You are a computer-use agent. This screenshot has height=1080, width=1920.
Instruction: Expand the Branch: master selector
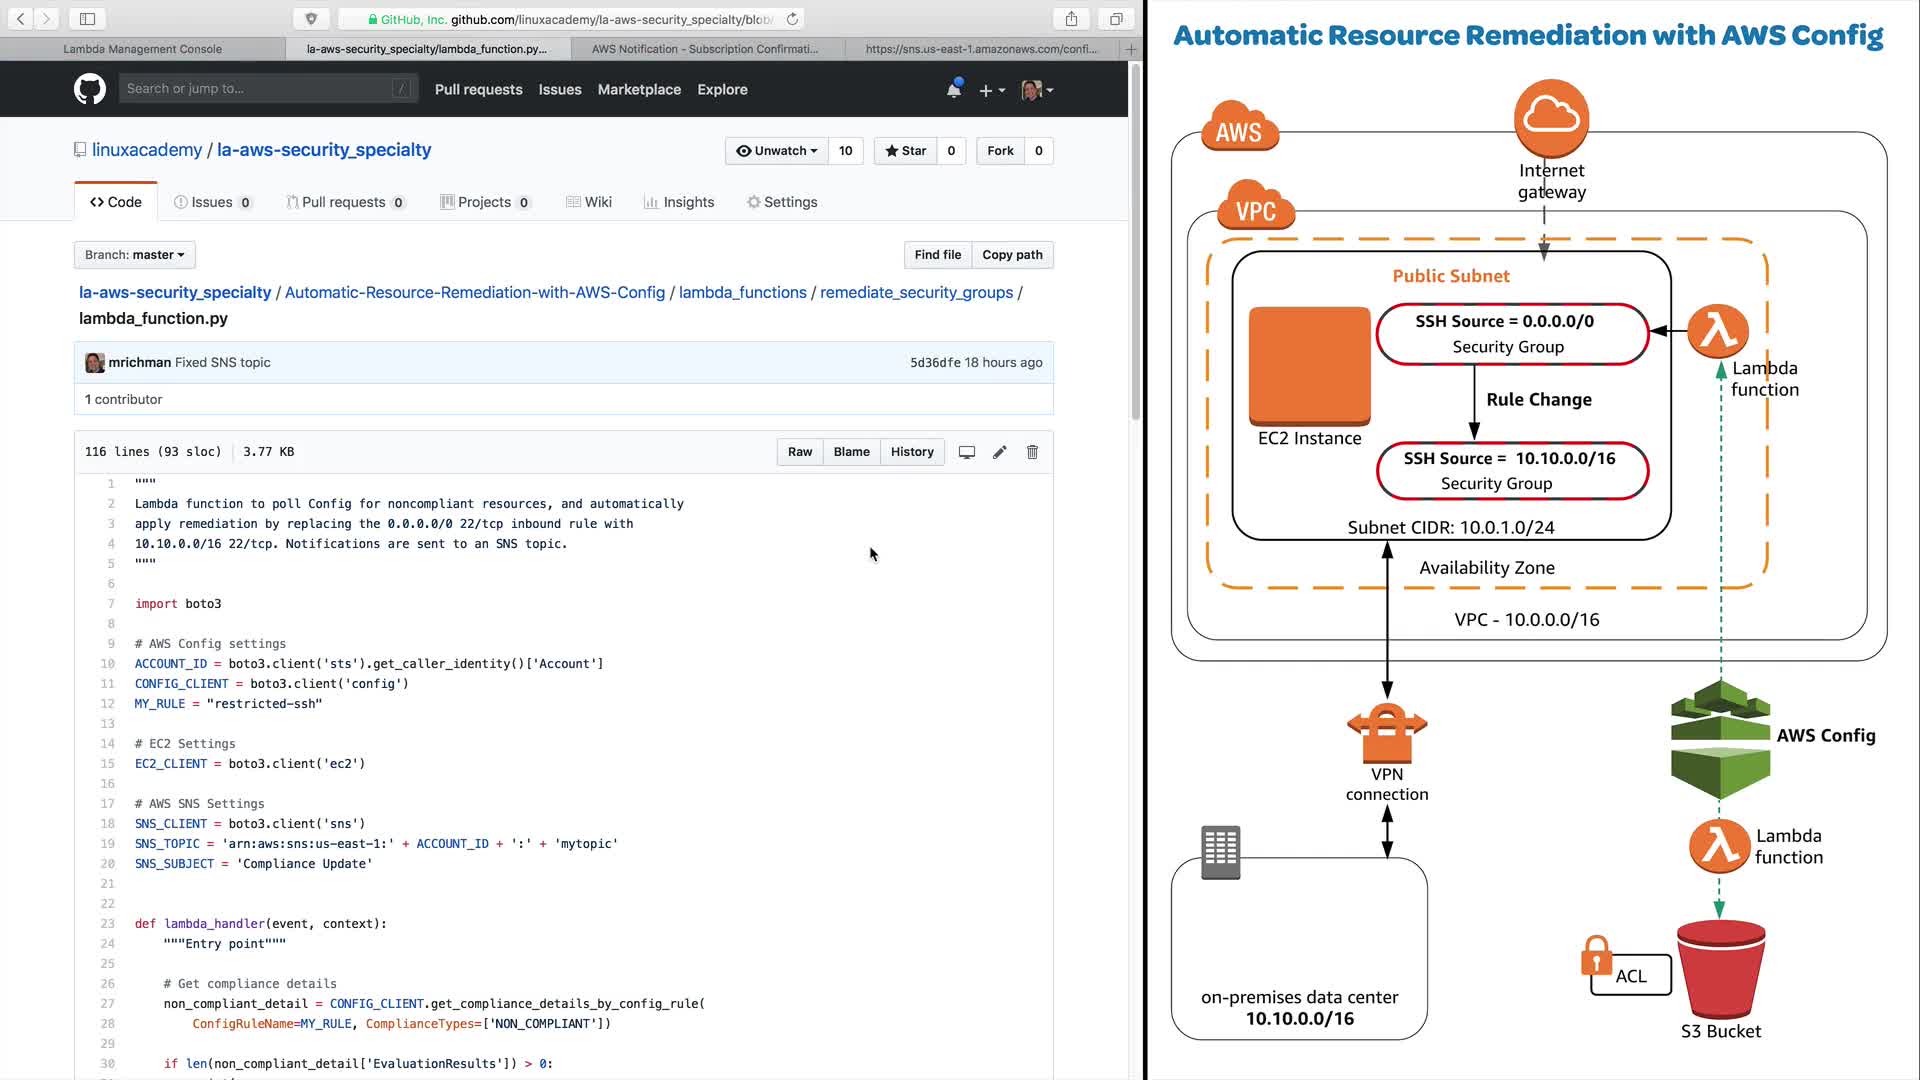click(134, 255)
